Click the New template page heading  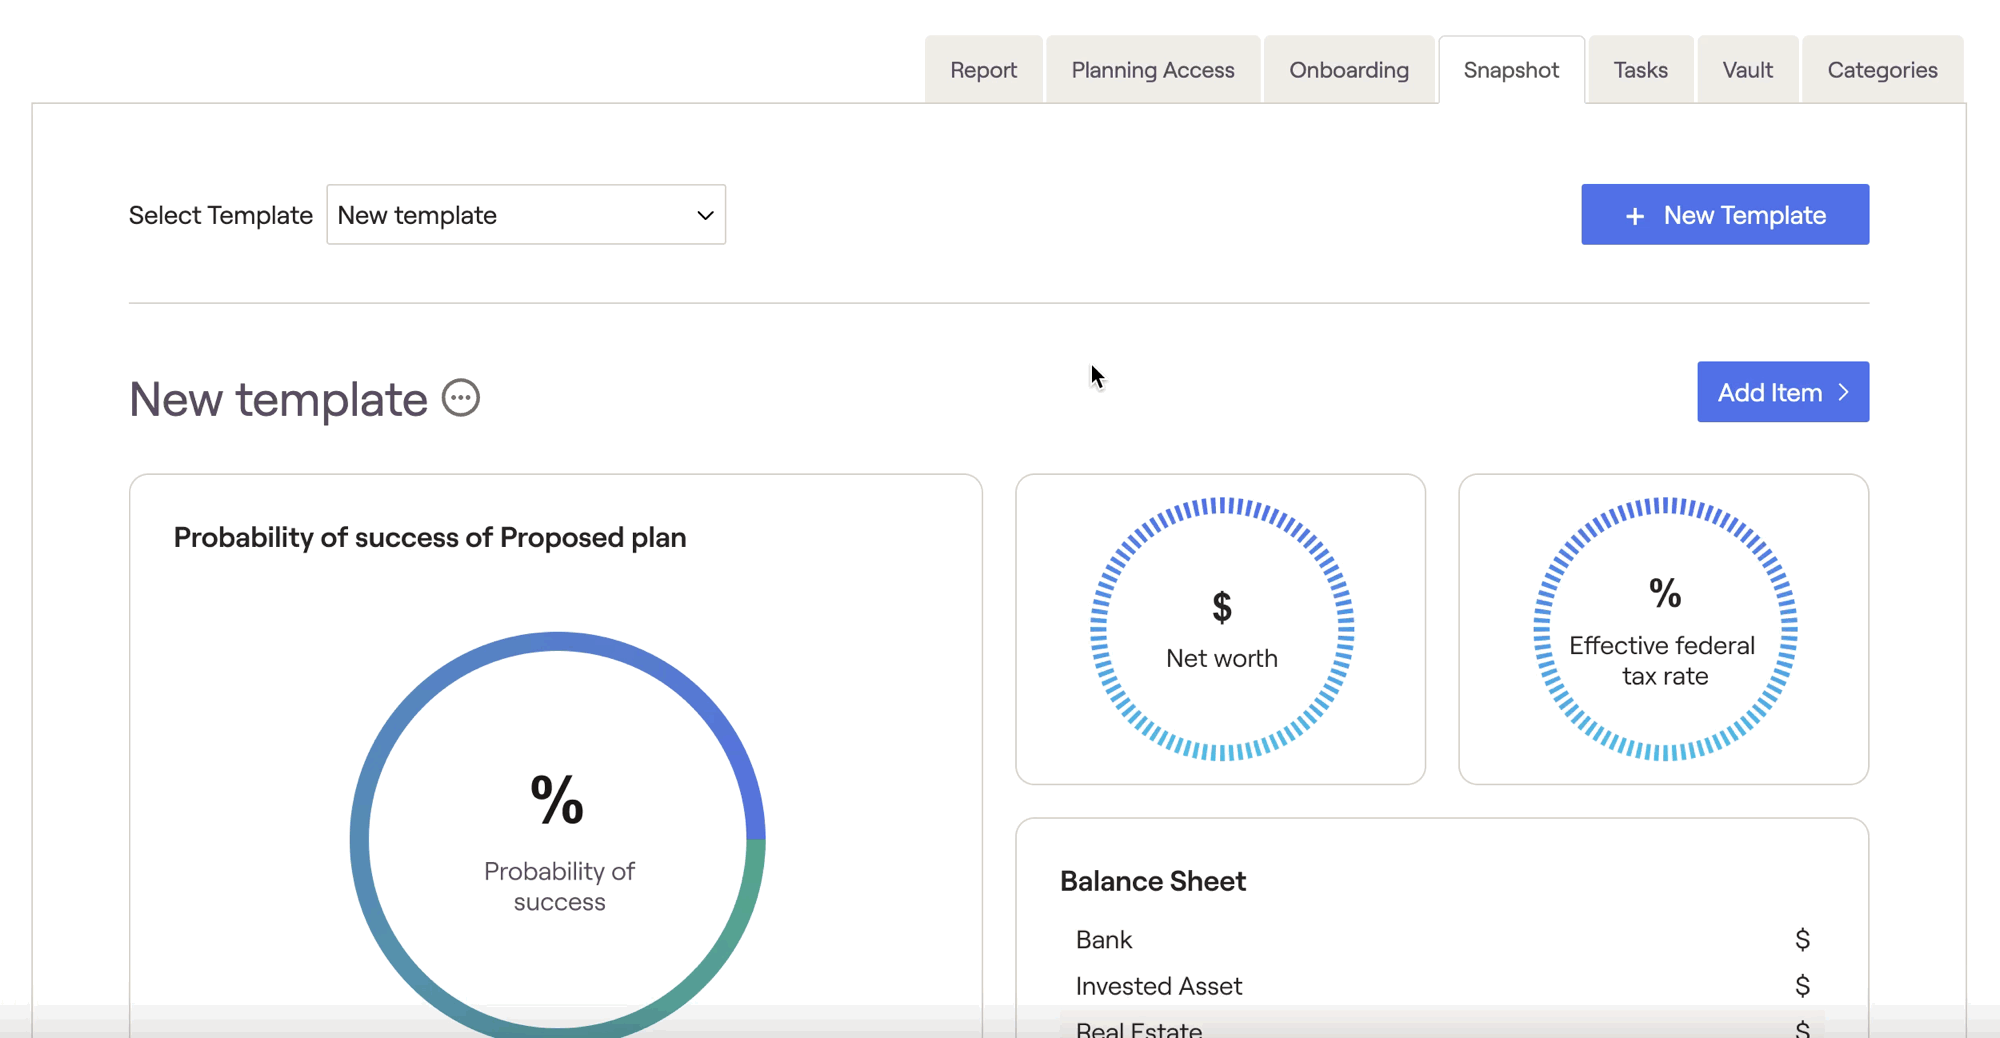click(x=278, y=399)
